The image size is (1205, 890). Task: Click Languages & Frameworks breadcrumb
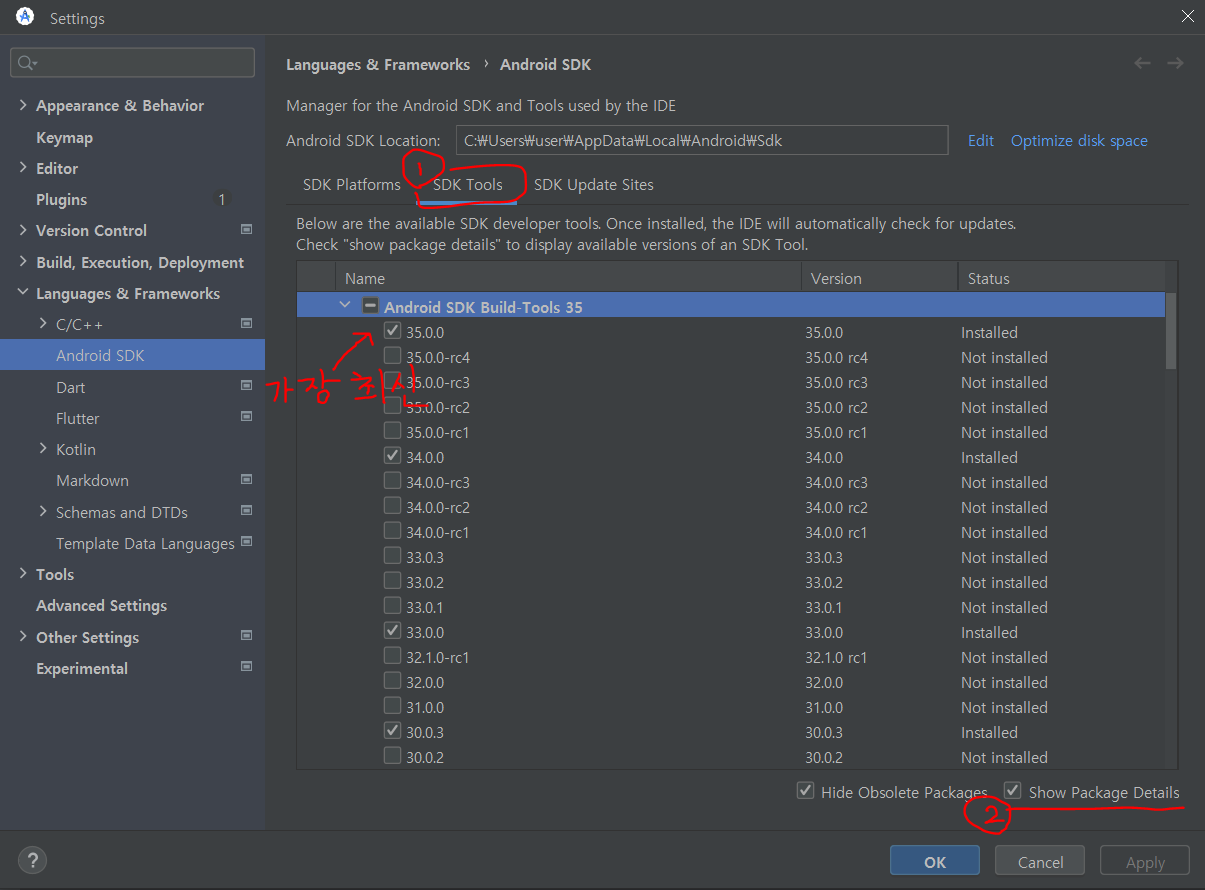tap(378, 64)
